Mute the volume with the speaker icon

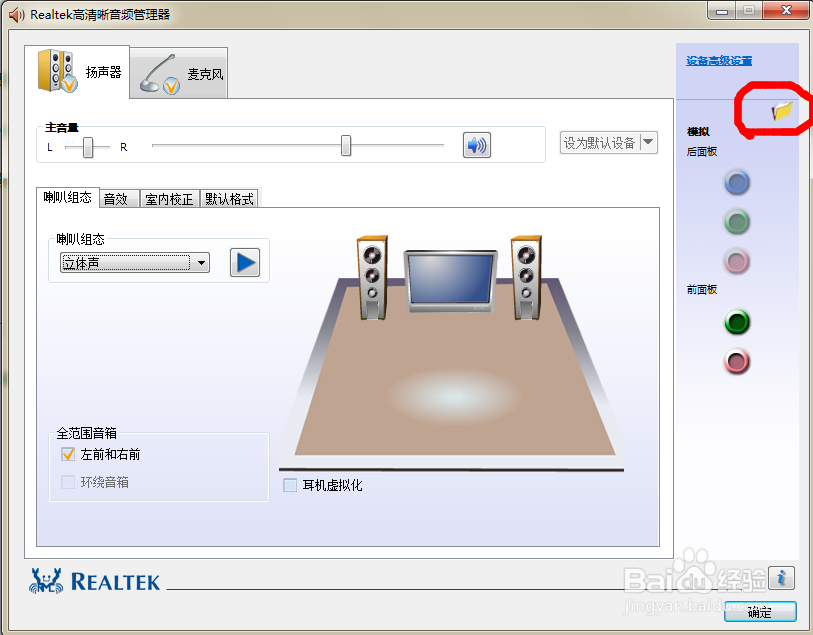point(476,144)
